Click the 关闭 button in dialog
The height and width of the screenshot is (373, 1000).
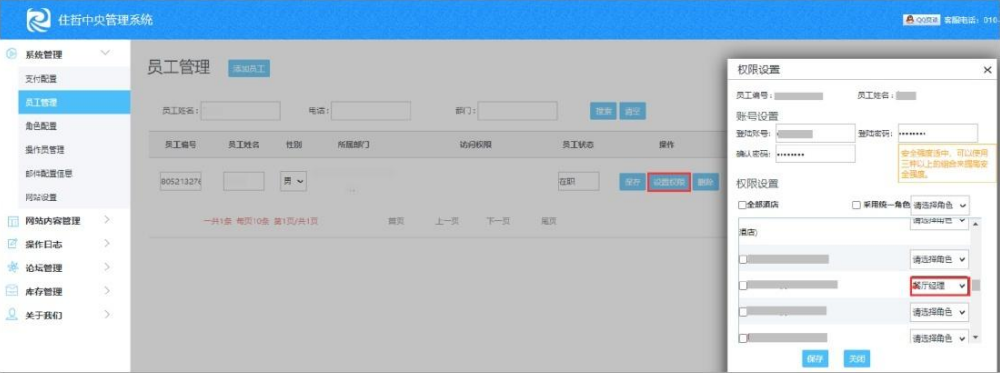(x=856, y=358)
